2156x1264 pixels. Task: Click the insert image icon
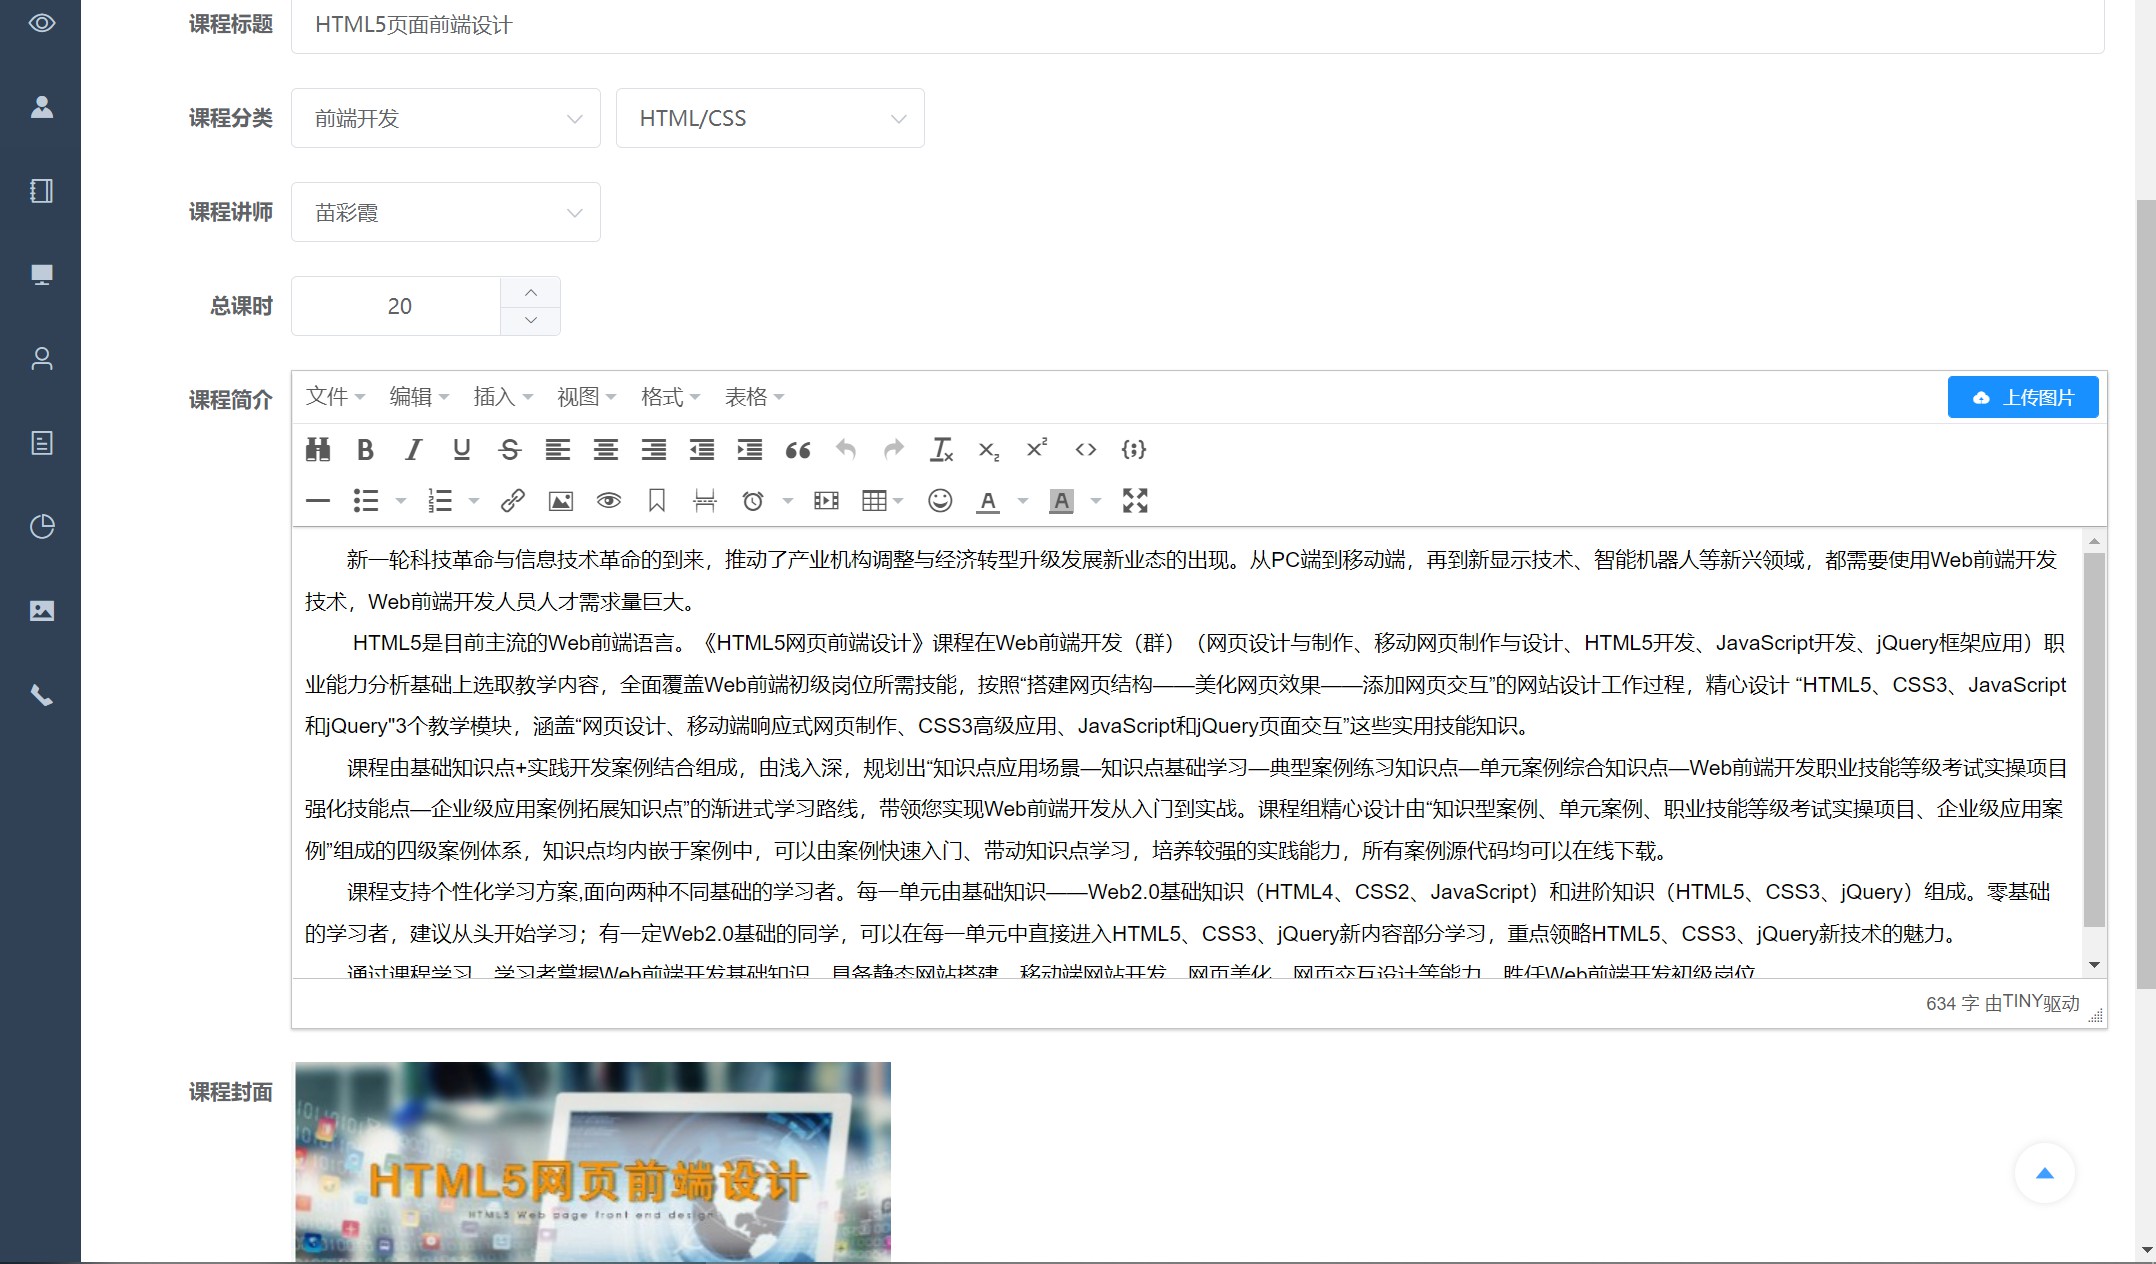pyautogui.click(x=561, y=501)
